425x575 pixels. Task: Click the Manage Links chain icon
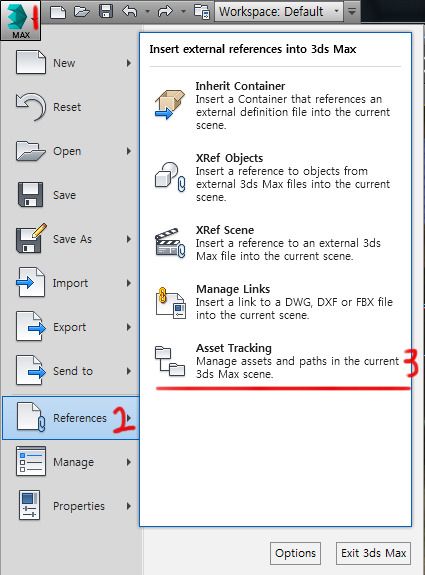[171, 303]
